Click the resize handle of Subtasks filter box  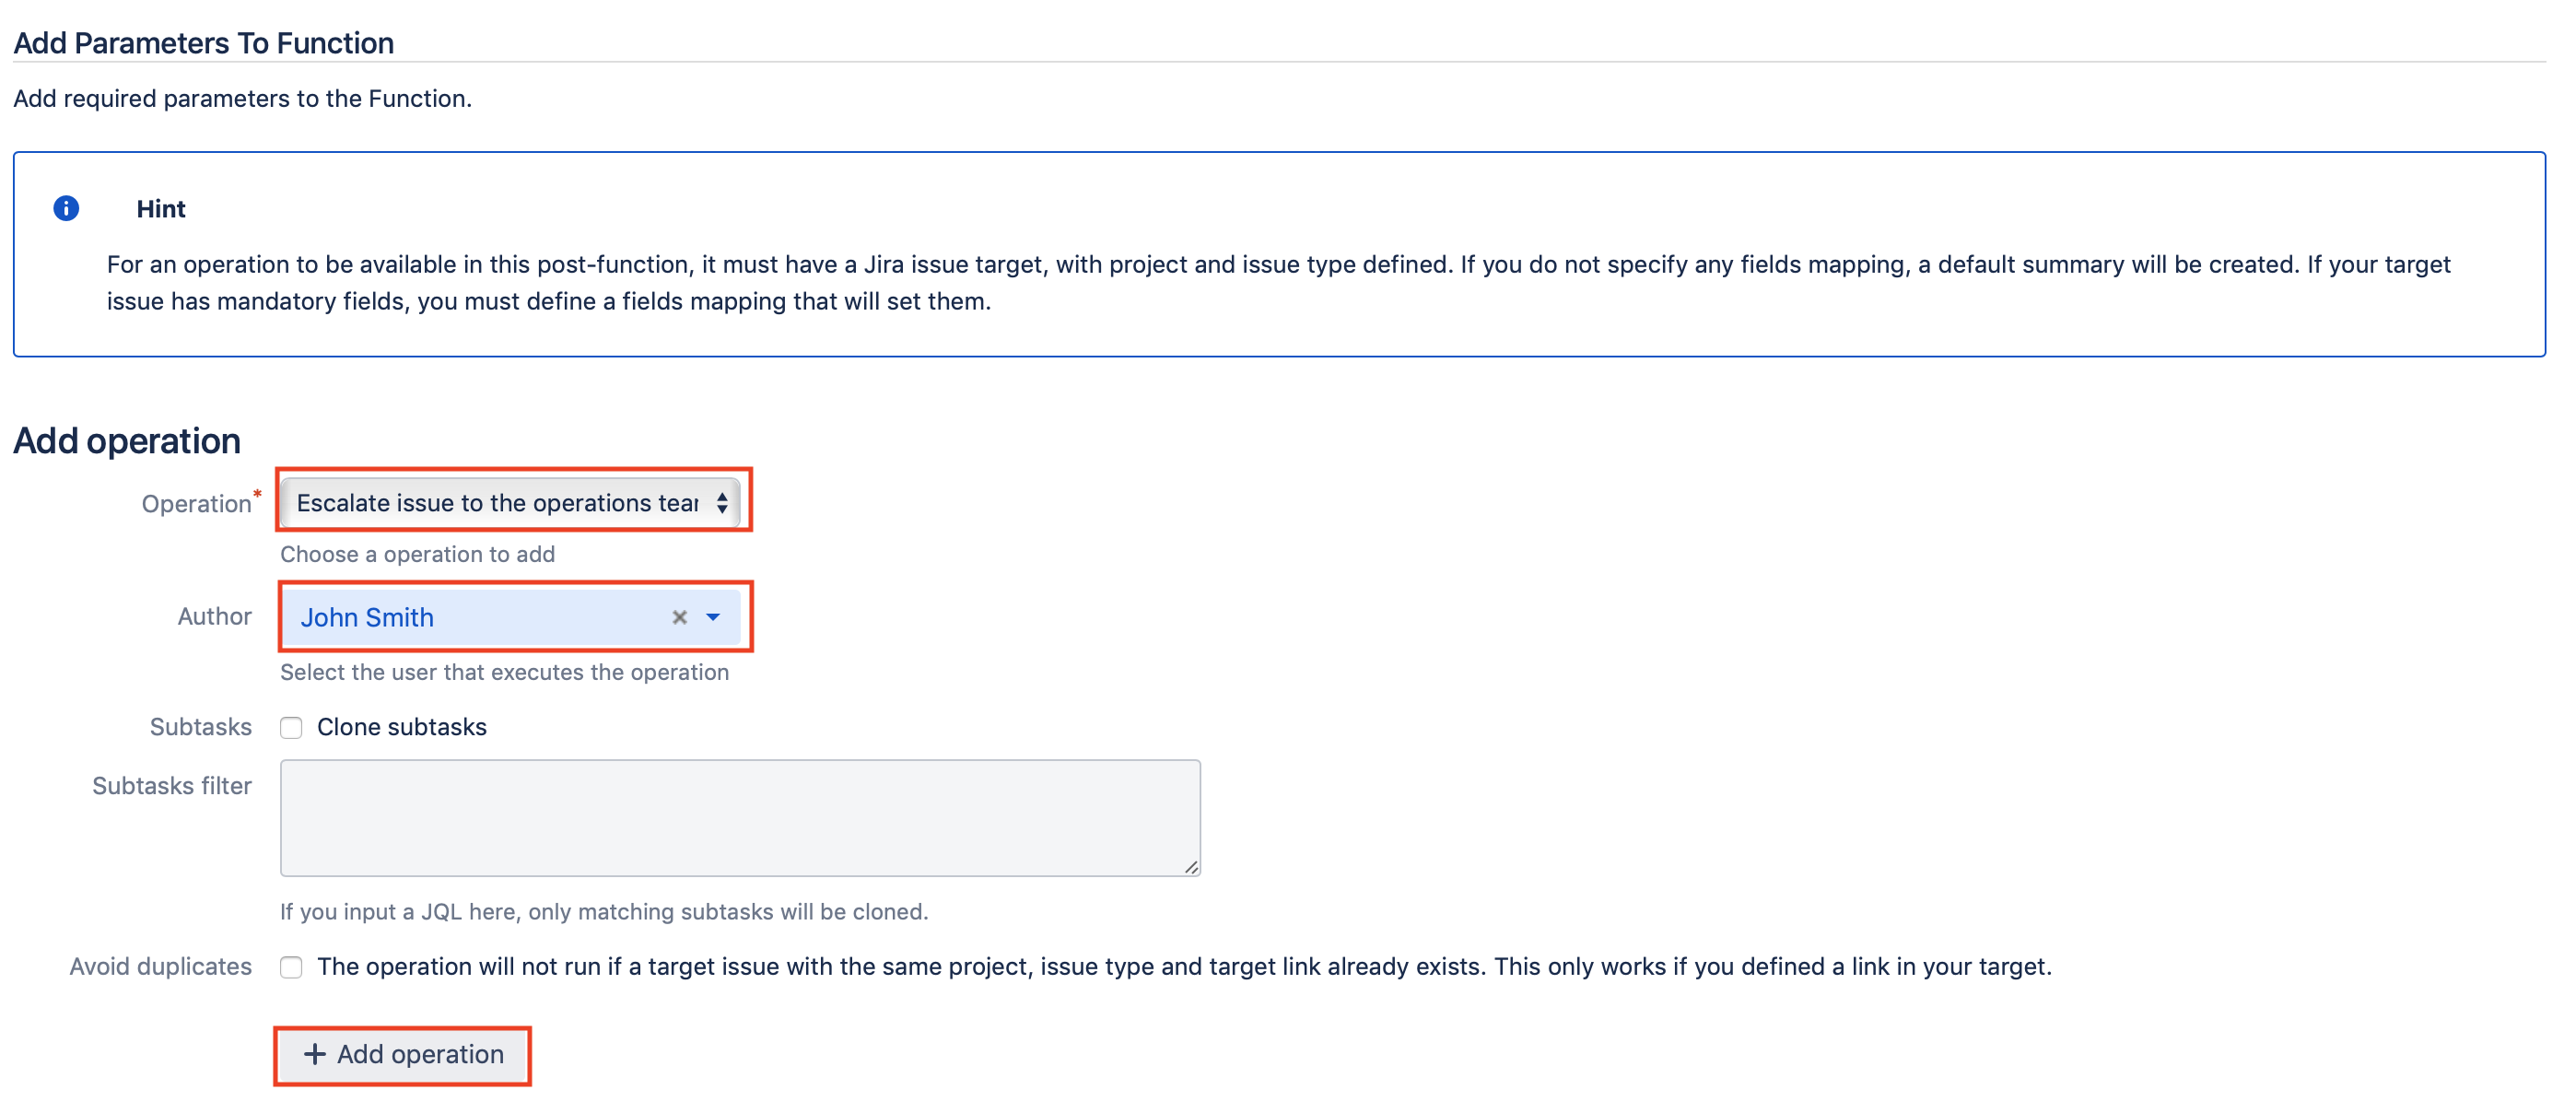(1193, 868)
